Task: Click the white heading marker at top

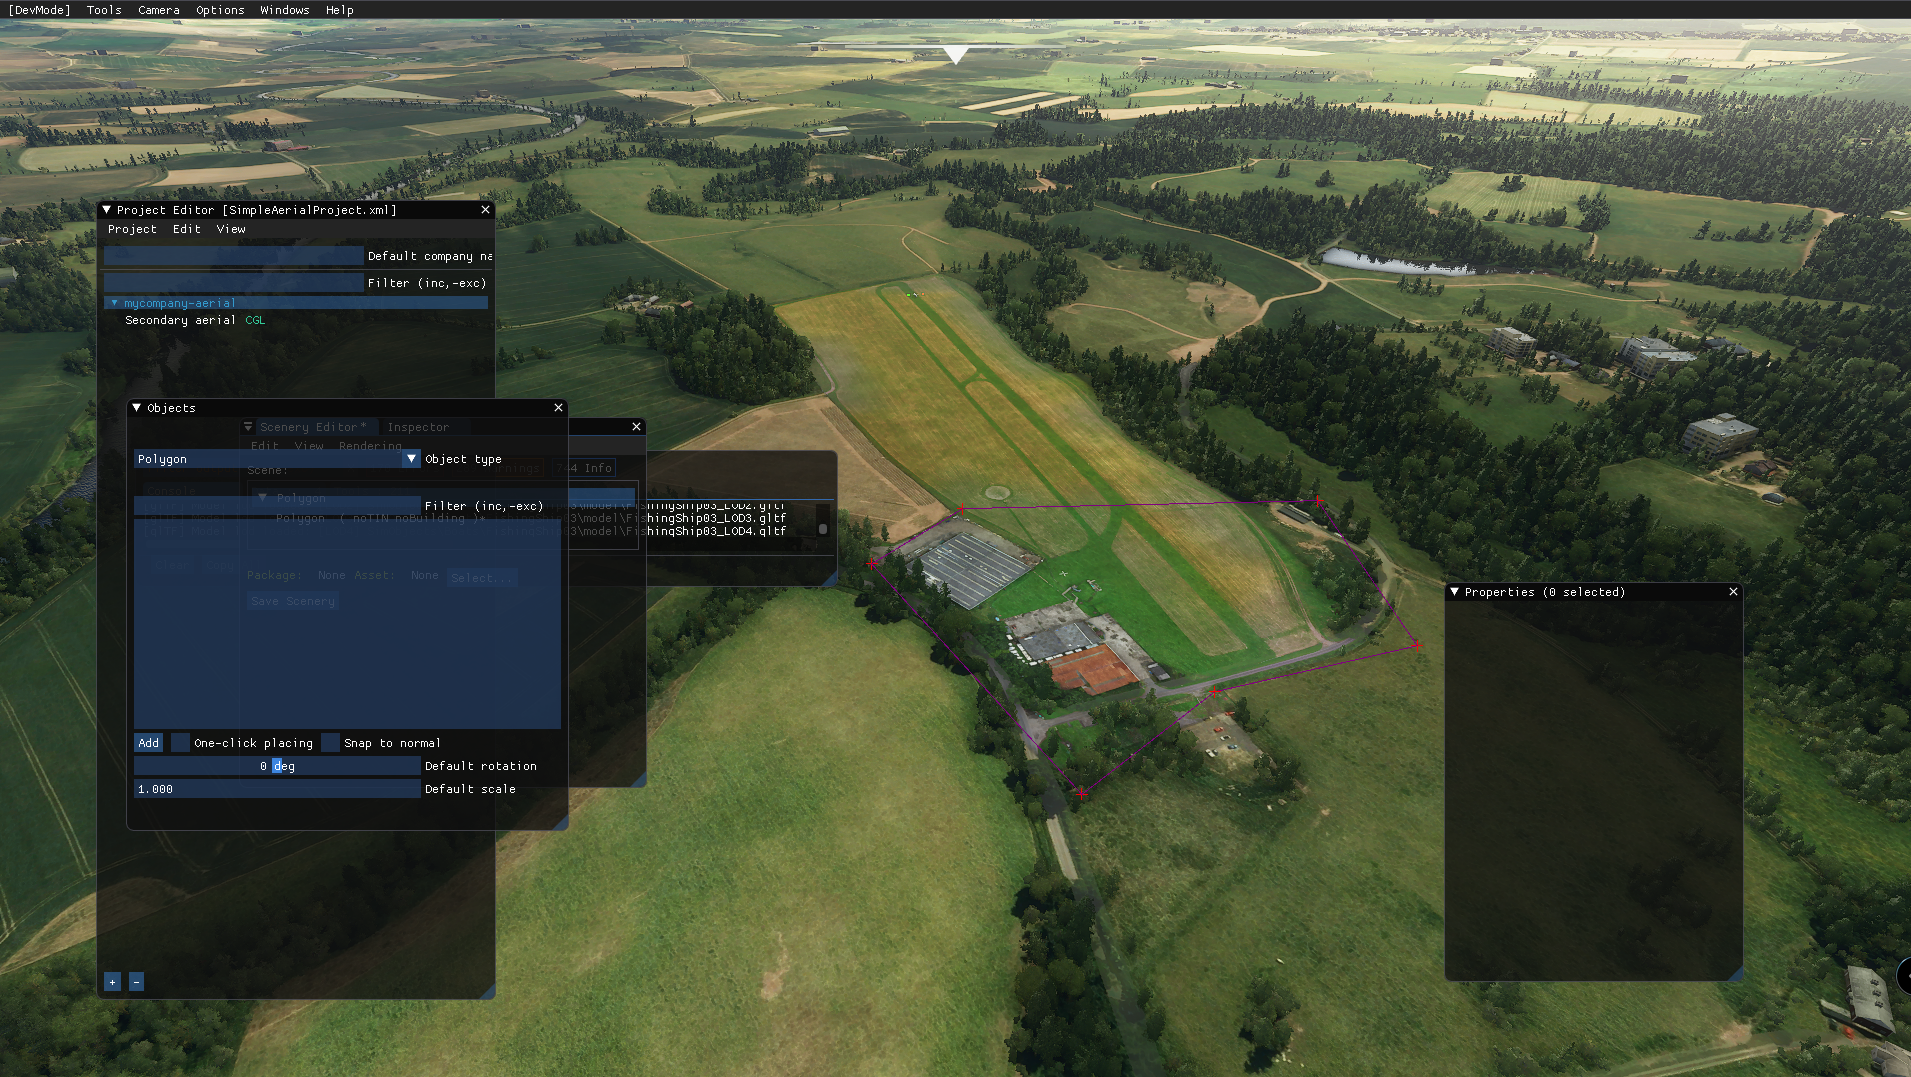Action: tap(955, 54)
